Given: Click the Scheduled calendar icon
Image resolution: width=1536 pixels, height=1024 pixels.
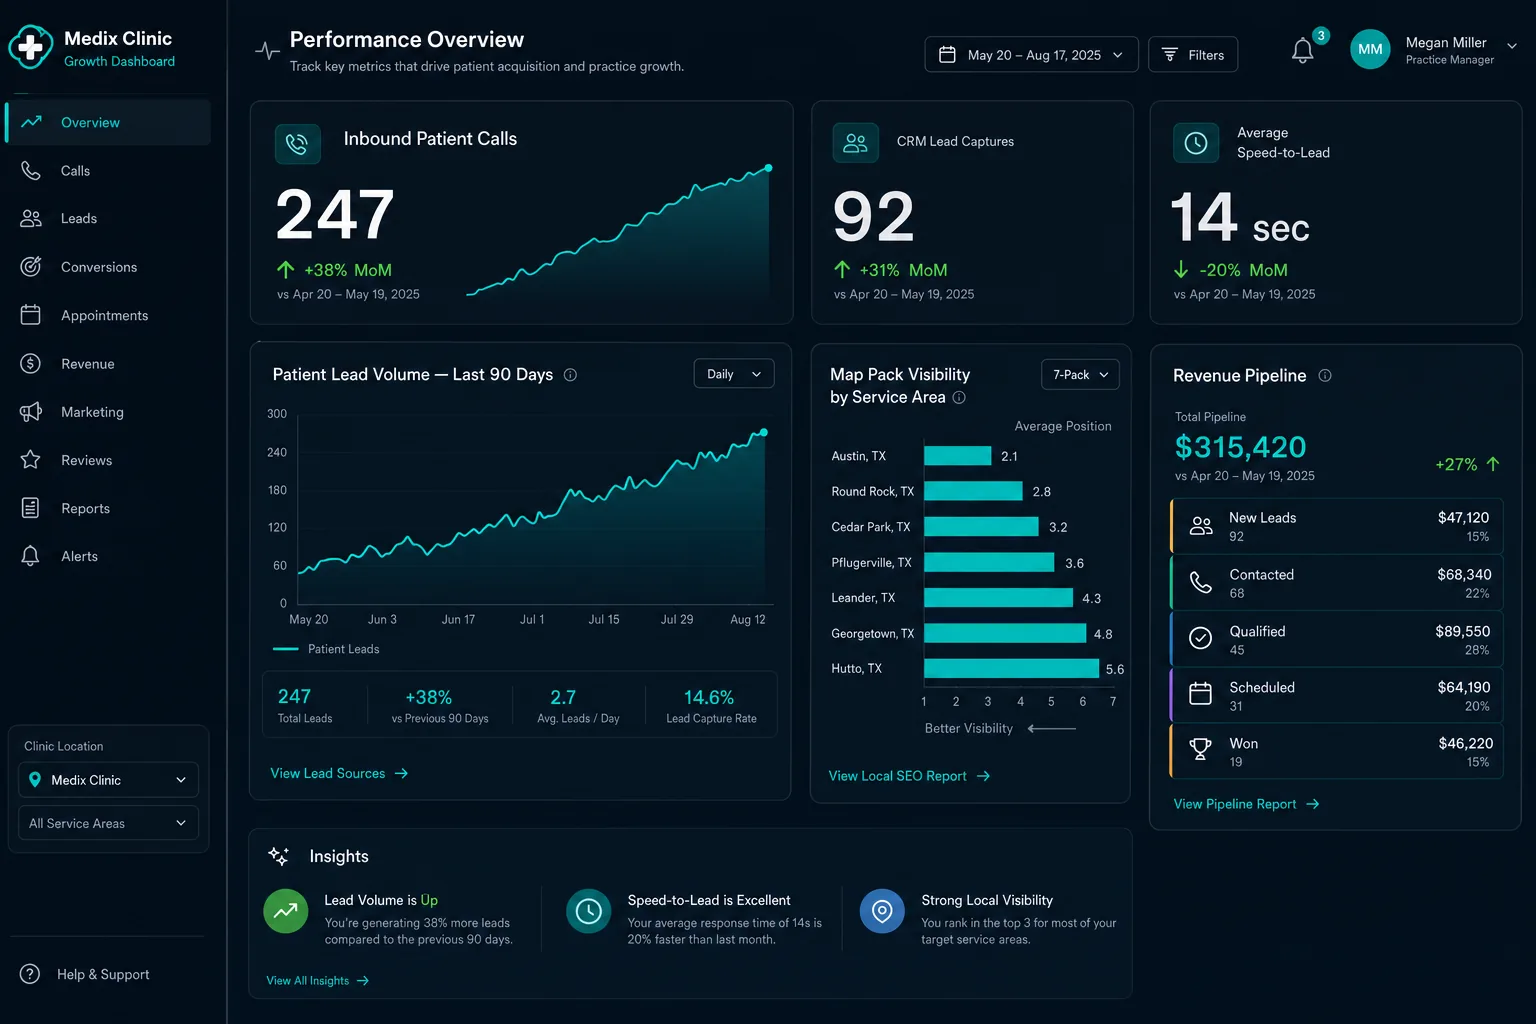Looking at the screenshot, I should (1201, 693).
